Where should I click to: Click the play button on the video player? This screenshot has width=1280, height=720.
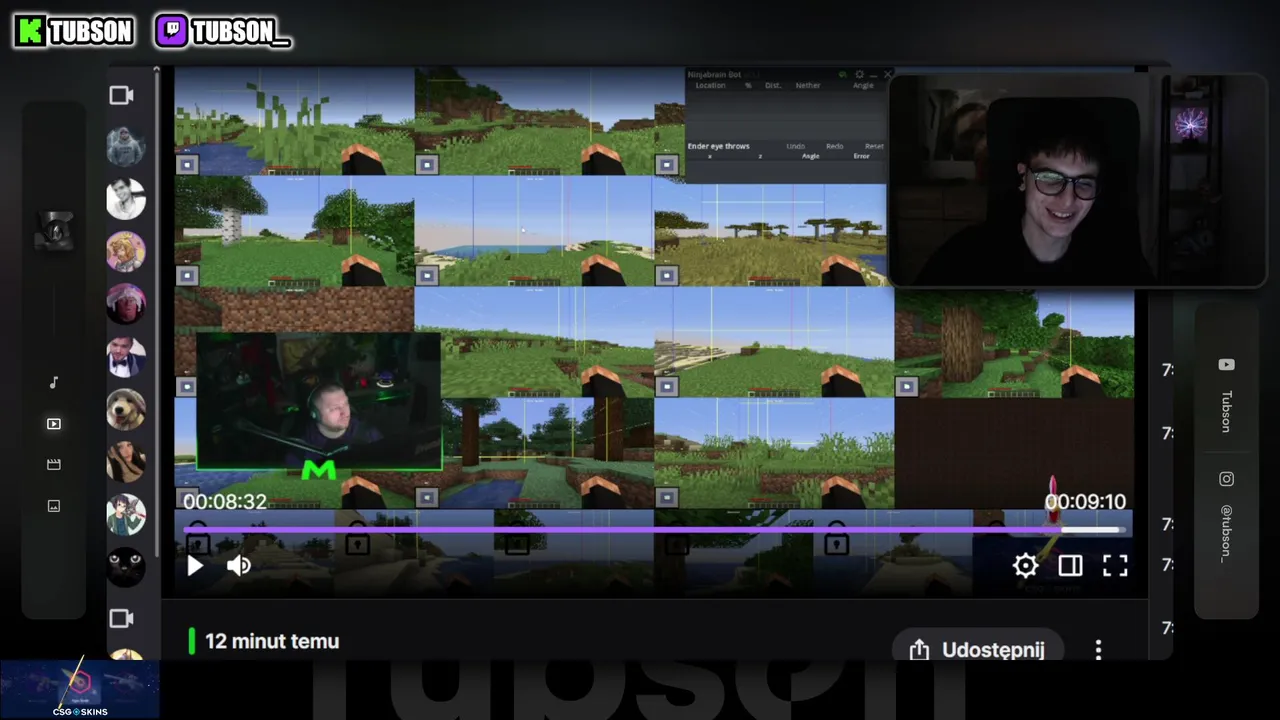[x=195, y=566]
